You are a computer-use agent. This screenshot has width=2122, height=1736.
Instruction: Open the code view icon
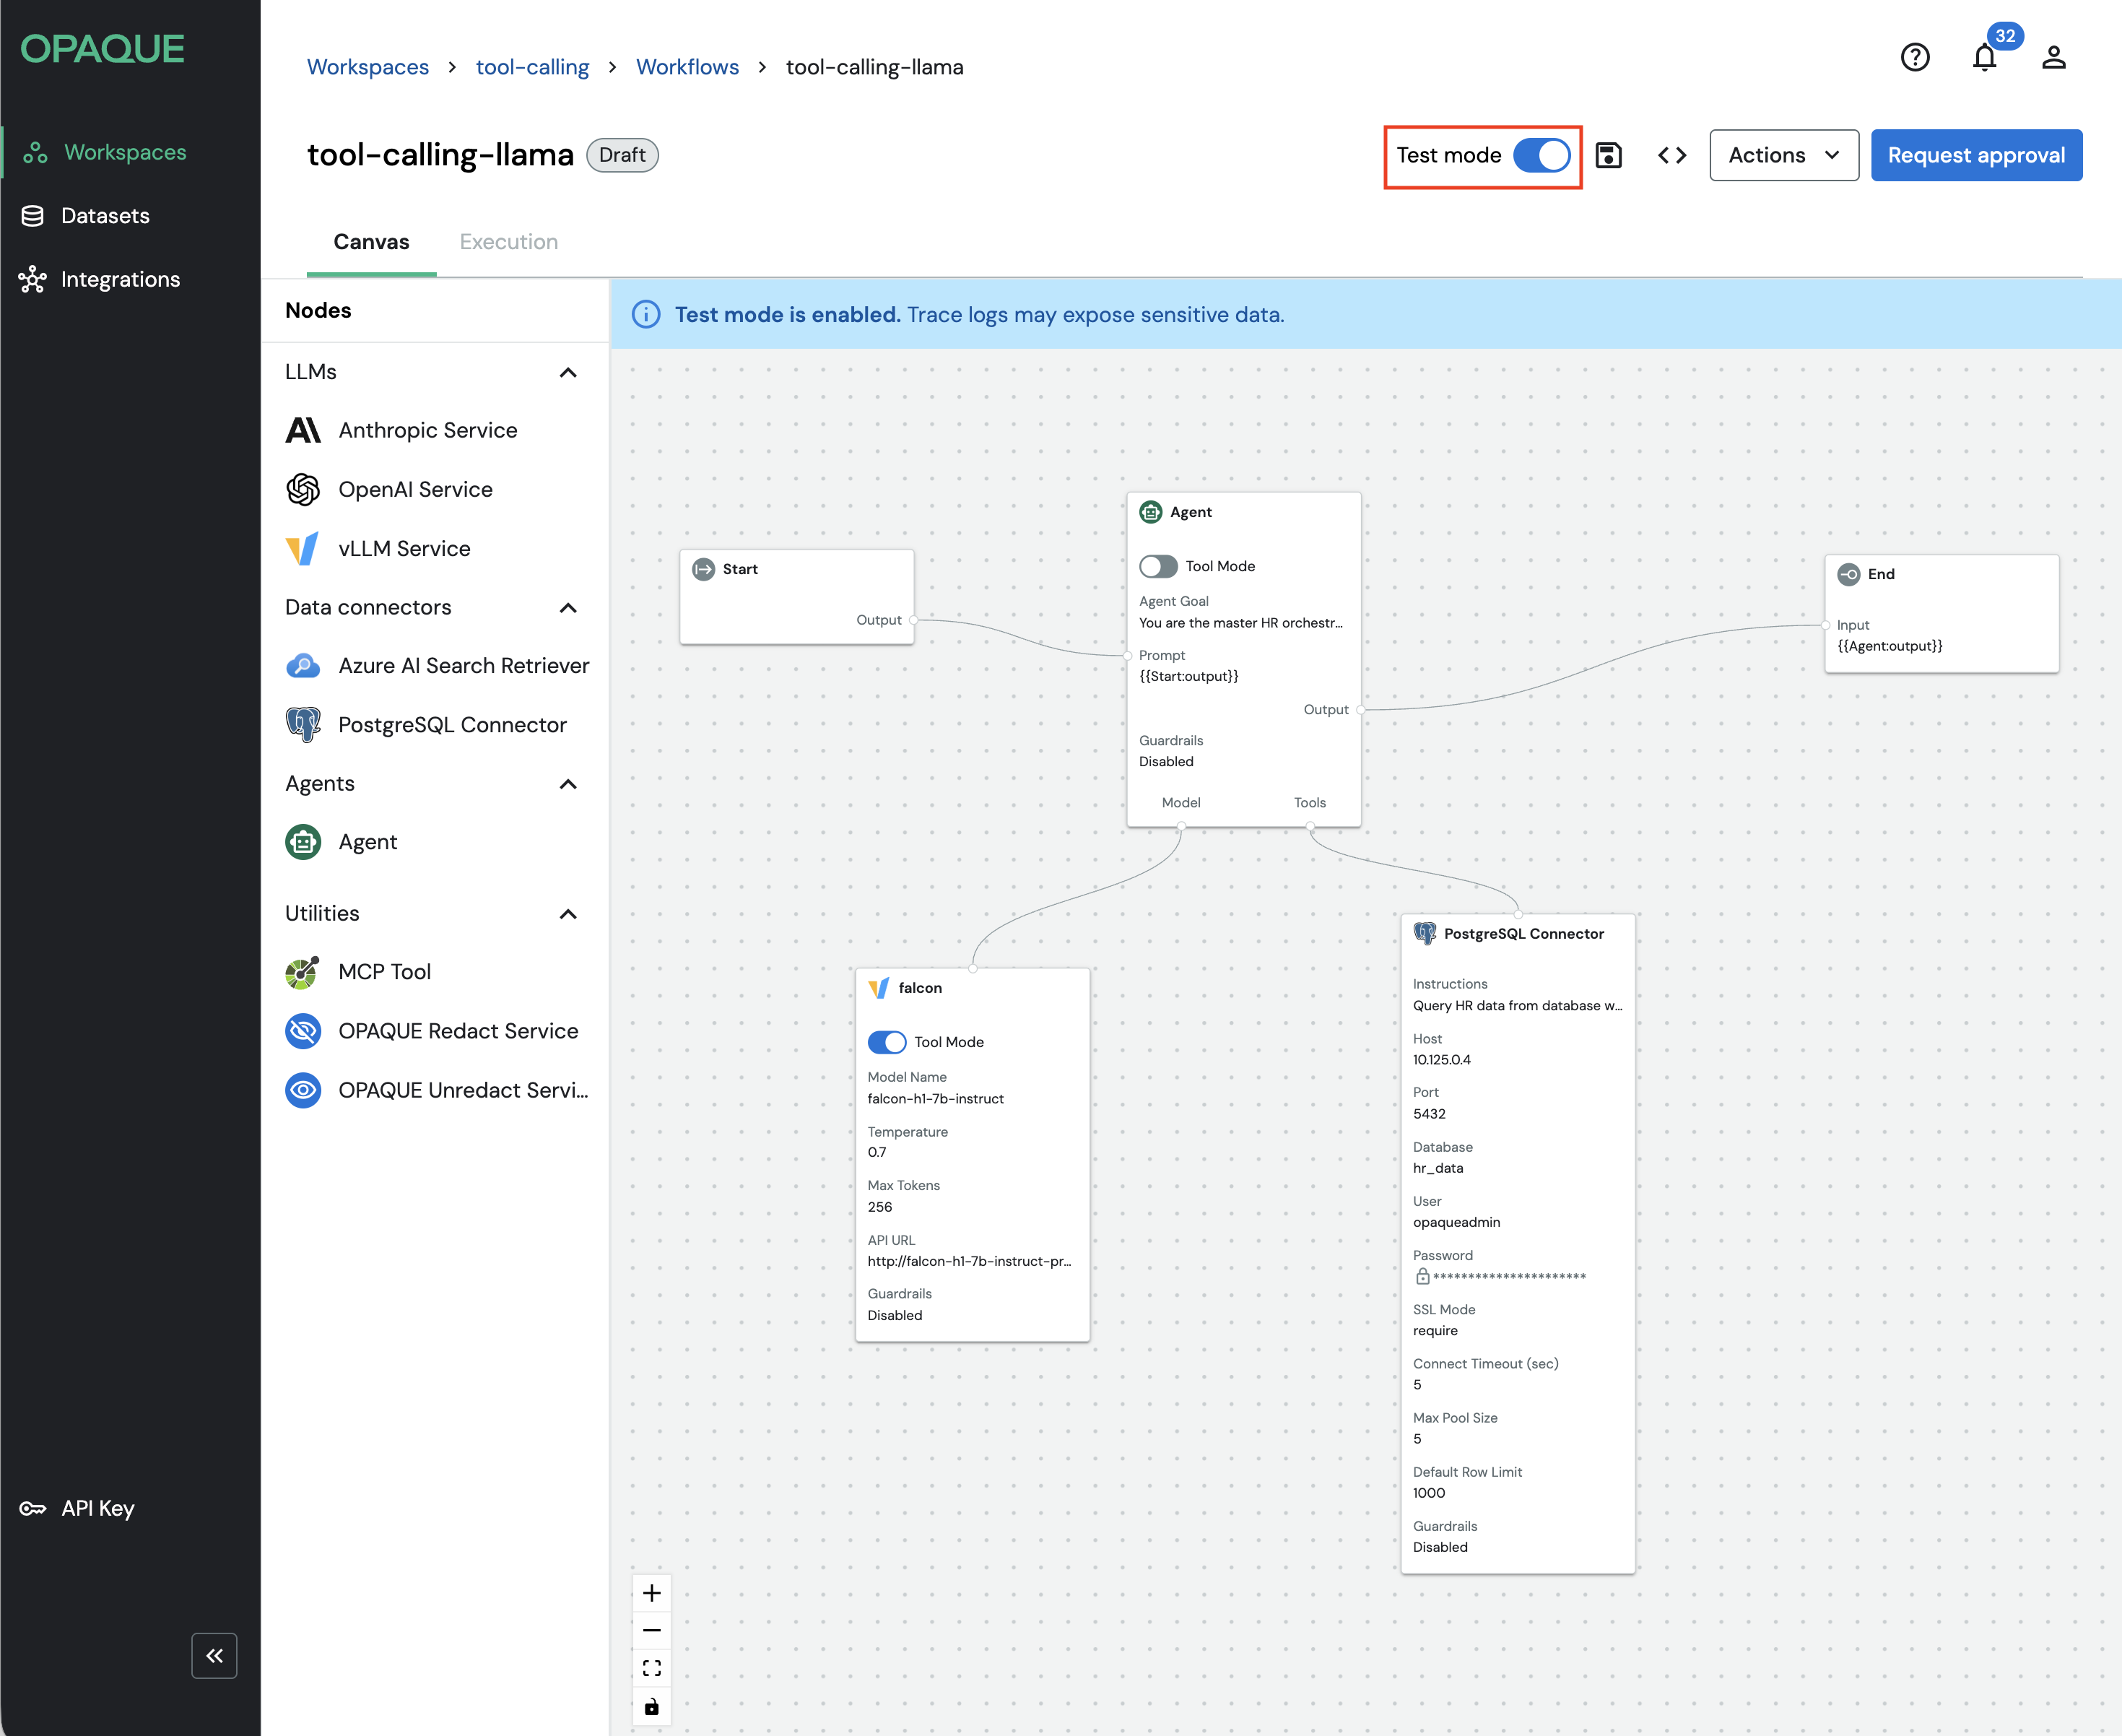[x=1671, y=155]
